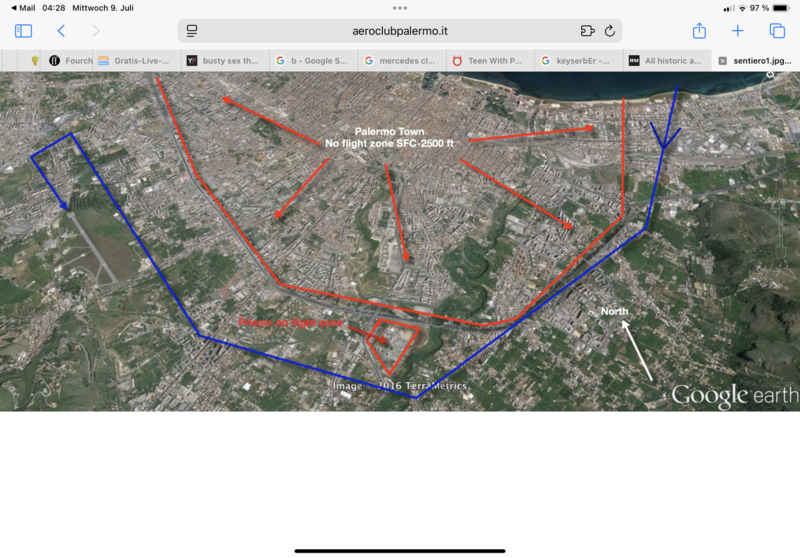Show the tab overview grid
This screenshot has height=558, width=800.
click(777, 31)
